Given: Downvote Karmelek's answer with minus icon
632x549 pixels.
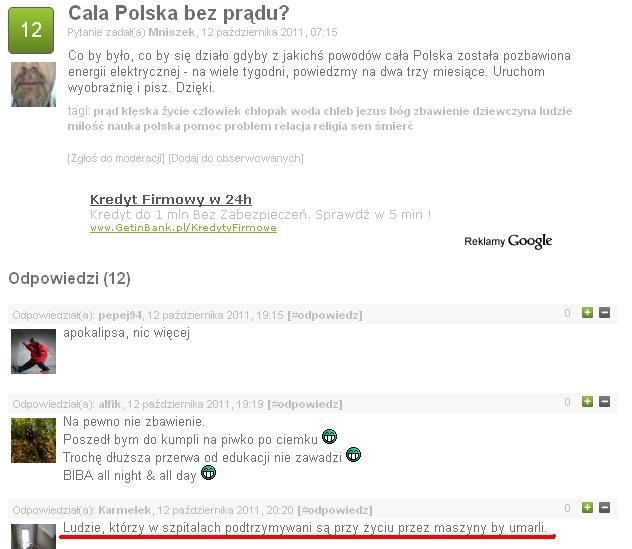Looking at the screenshot, I should click(x=604, y=507).
